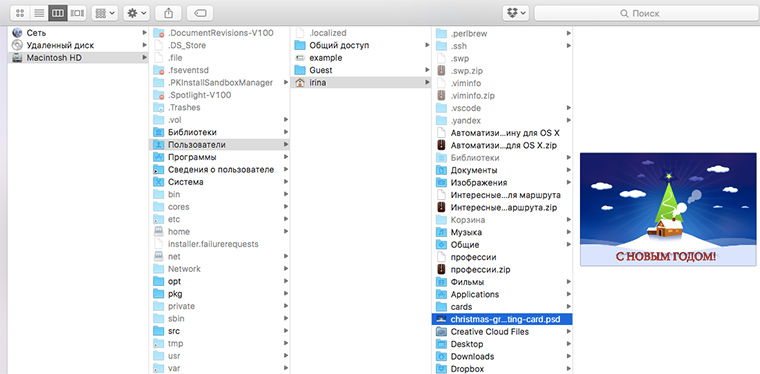Screen dimensions: 760x374
Task: Open Creative Cloud Files folder
Action: click(x=503, y=331)
